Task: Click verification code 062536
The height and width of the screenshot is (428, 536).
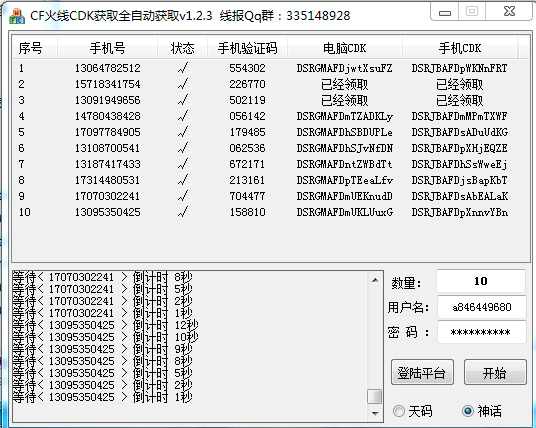Action: point(247,148)
